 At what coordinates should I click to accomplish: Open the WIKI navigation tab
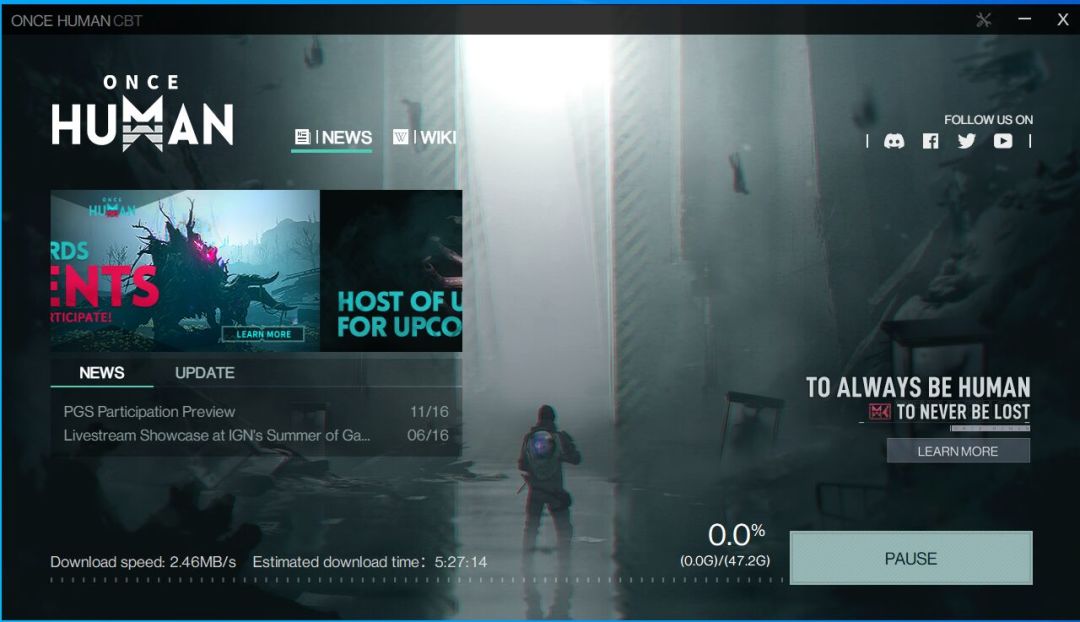click(424, 137)
